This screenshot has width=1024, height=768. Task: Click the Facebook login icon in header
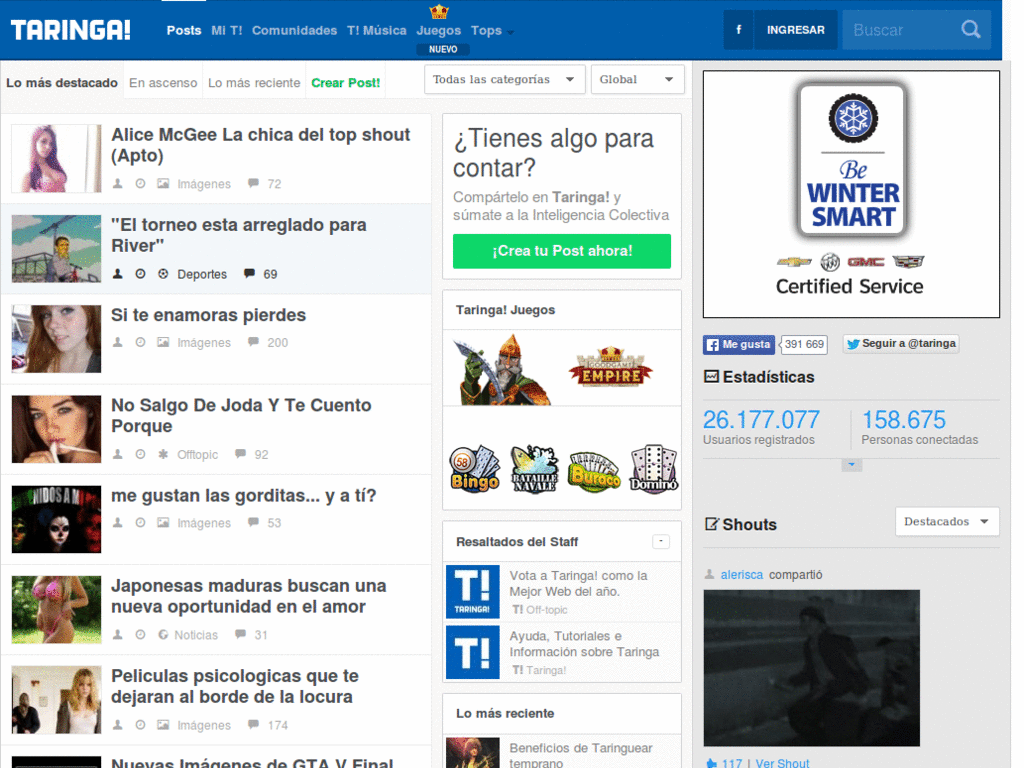click(x=739, y=29)
